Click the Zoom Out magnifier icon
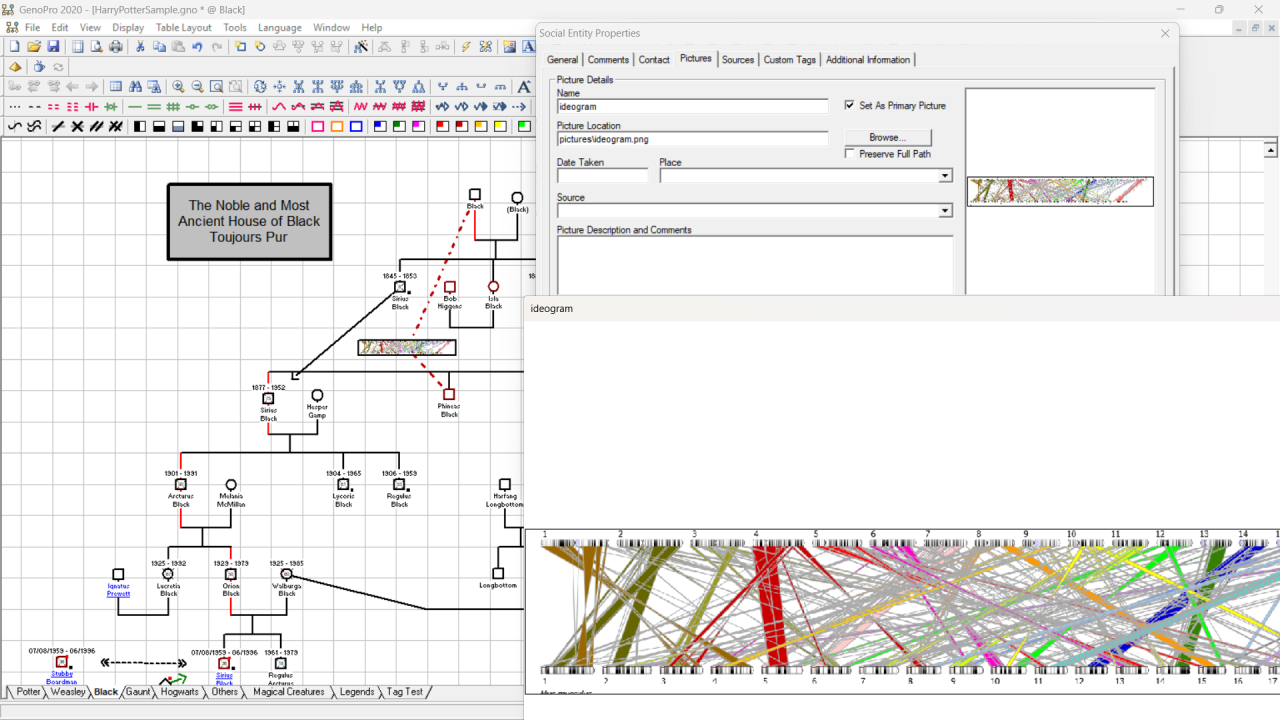 (x=197, y=87)
